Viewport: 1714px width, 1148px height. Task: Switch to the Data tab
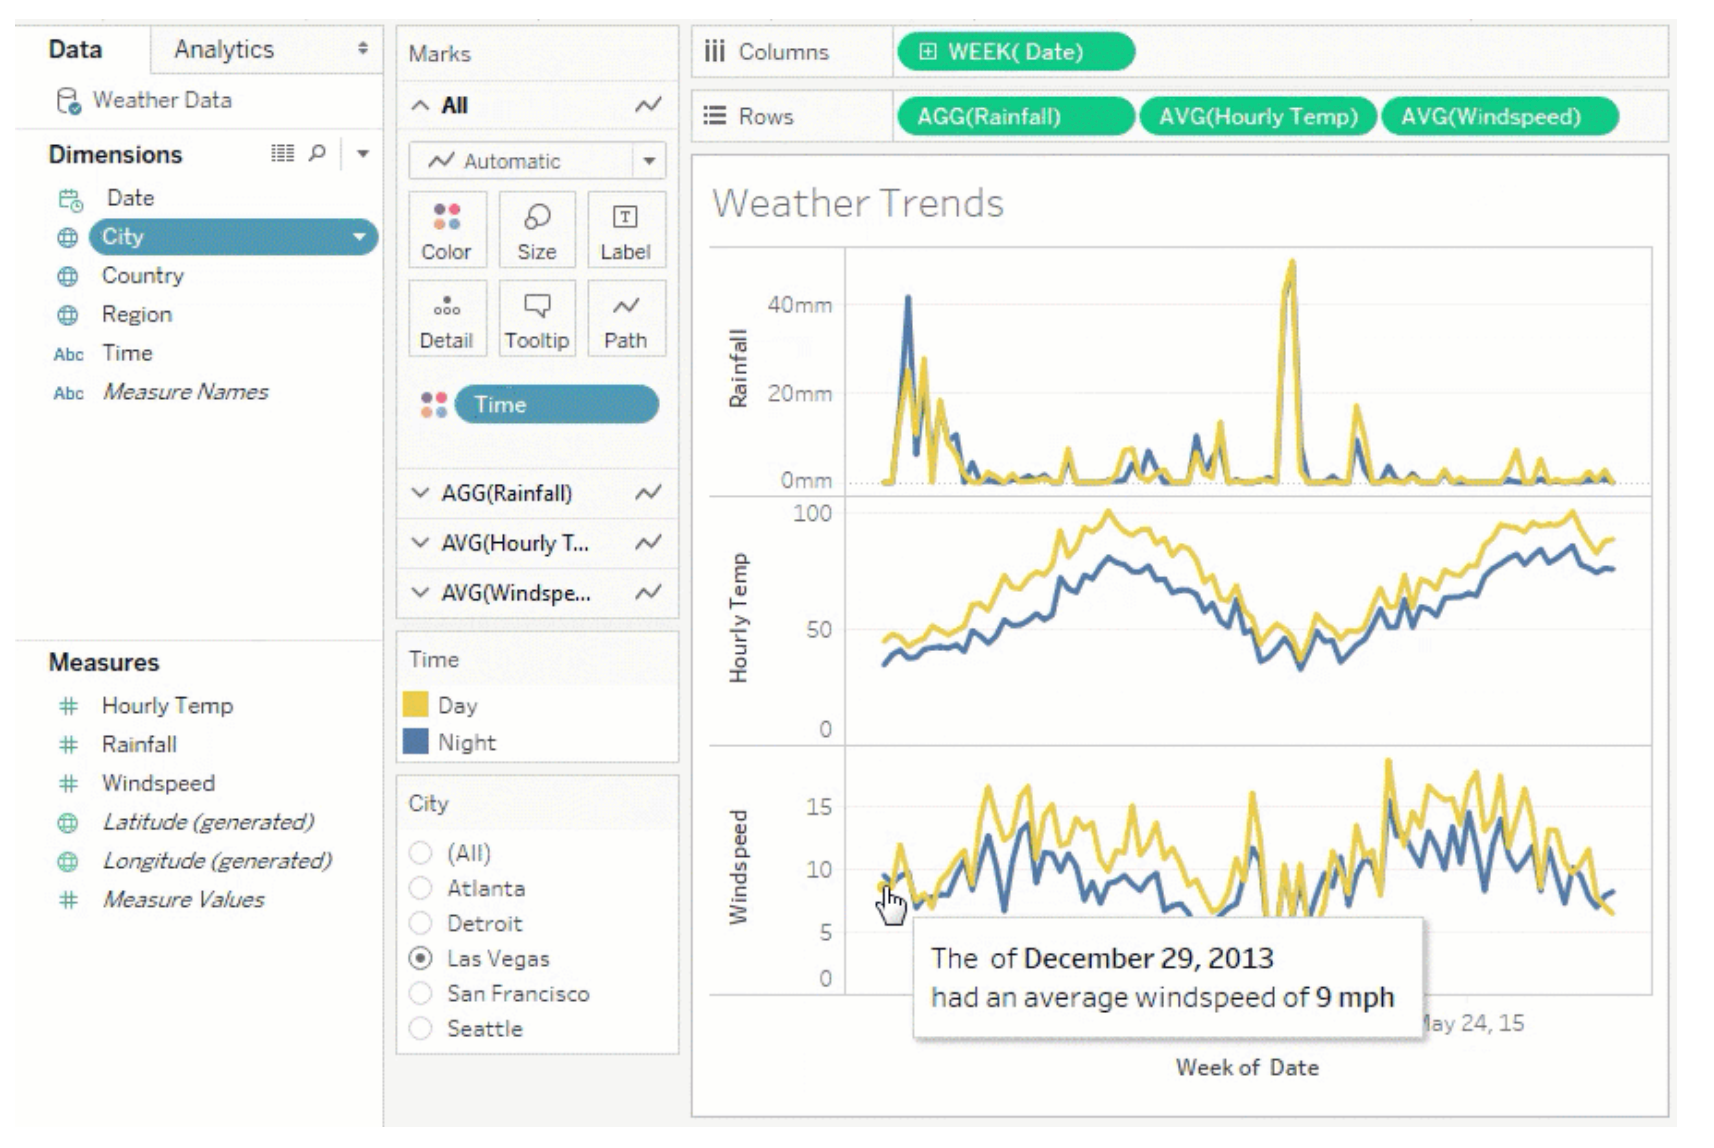point(75,49)
